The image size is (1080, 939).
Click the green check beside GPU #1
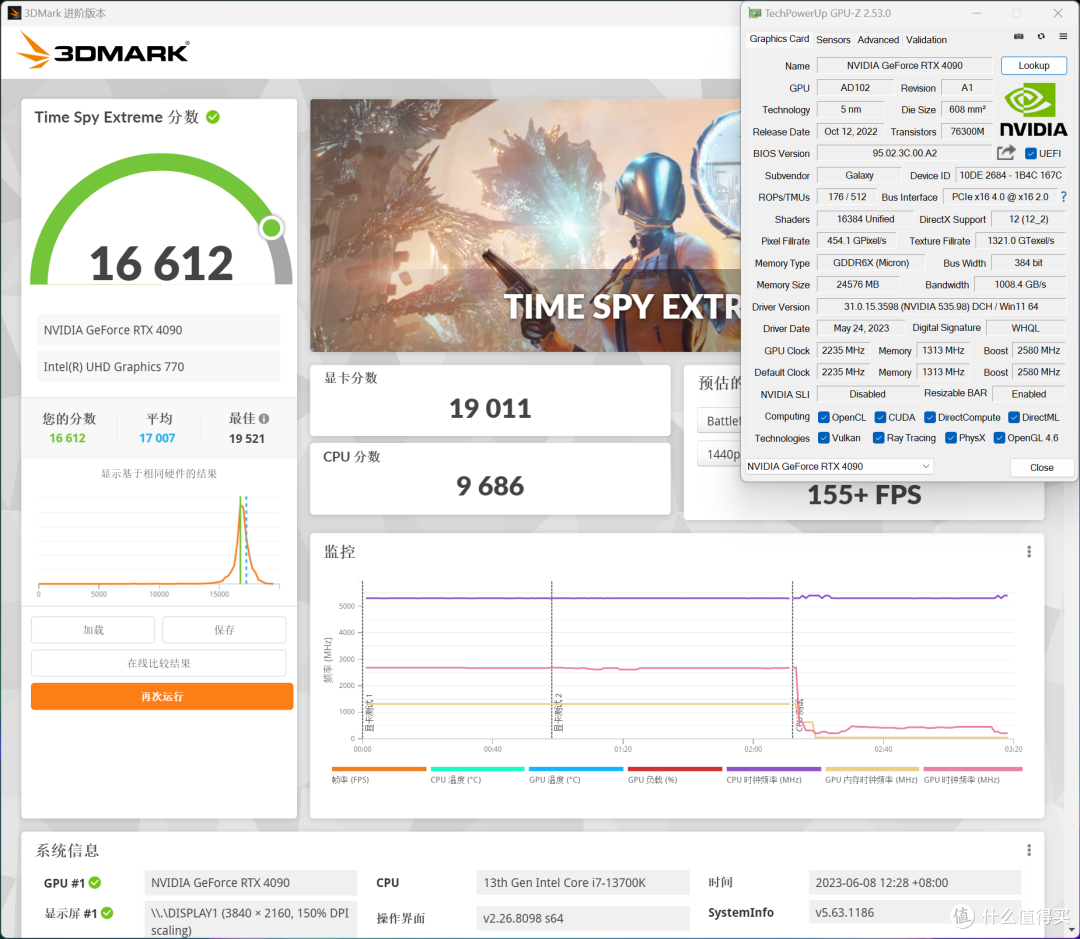(x=95, y=883)
